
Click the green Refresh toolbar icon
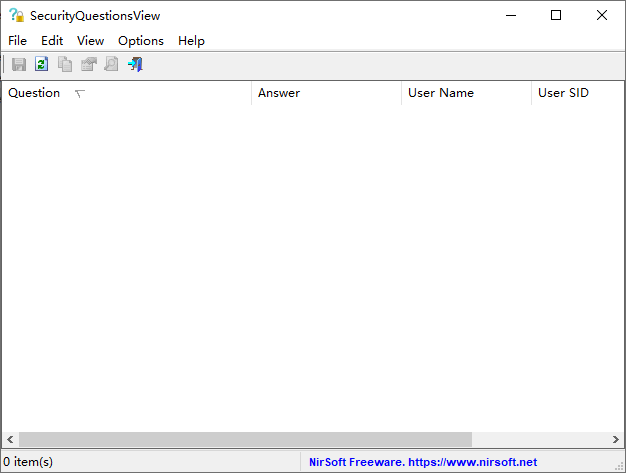pyautogui.click(x=42, y=64)
